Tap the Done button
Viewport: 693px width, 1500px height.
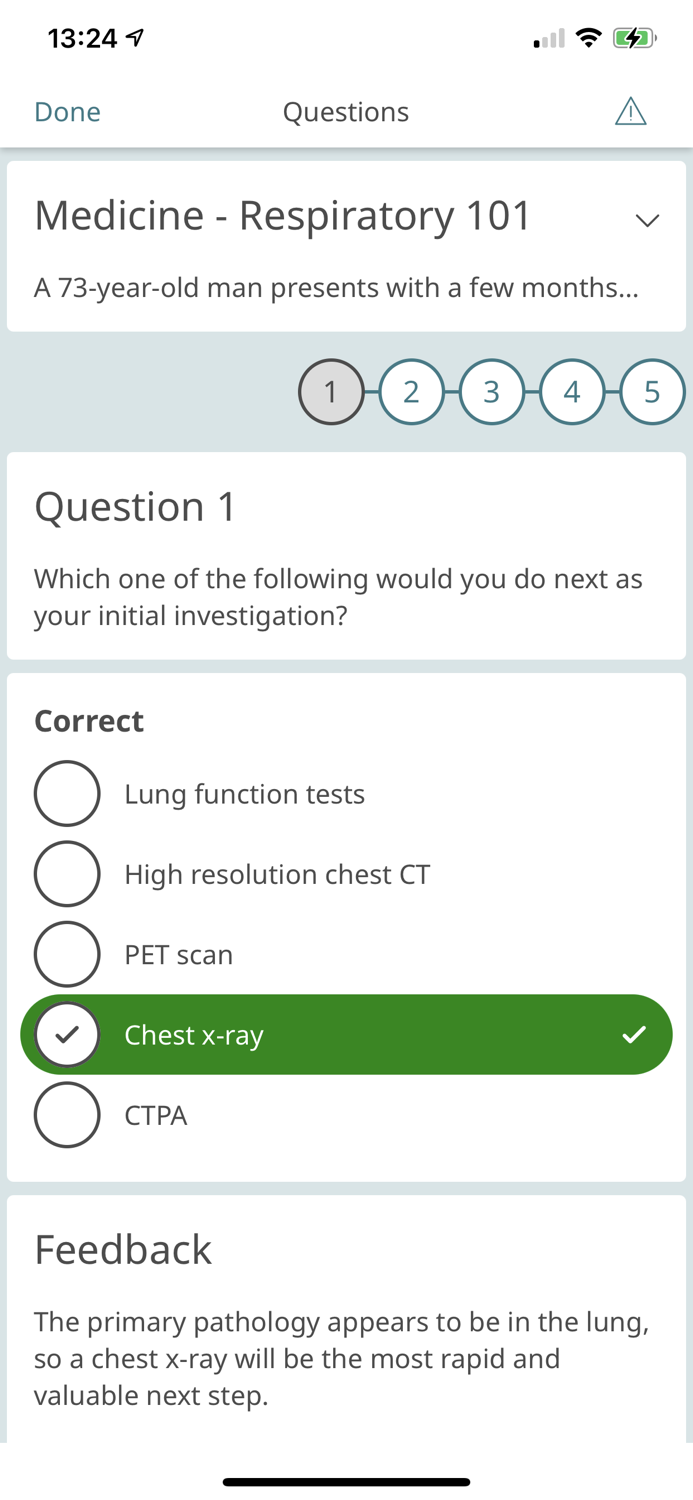click(x=66, y=111)
